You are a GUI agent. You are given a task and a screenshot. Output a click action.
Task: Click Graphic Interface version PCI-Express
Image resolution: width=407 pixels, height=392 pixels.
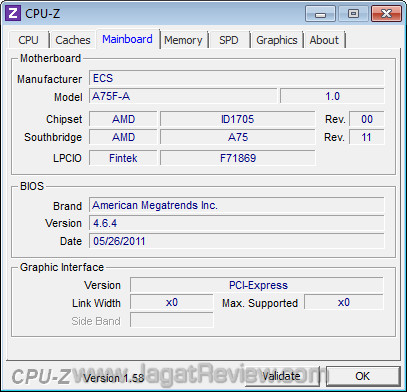257,285
